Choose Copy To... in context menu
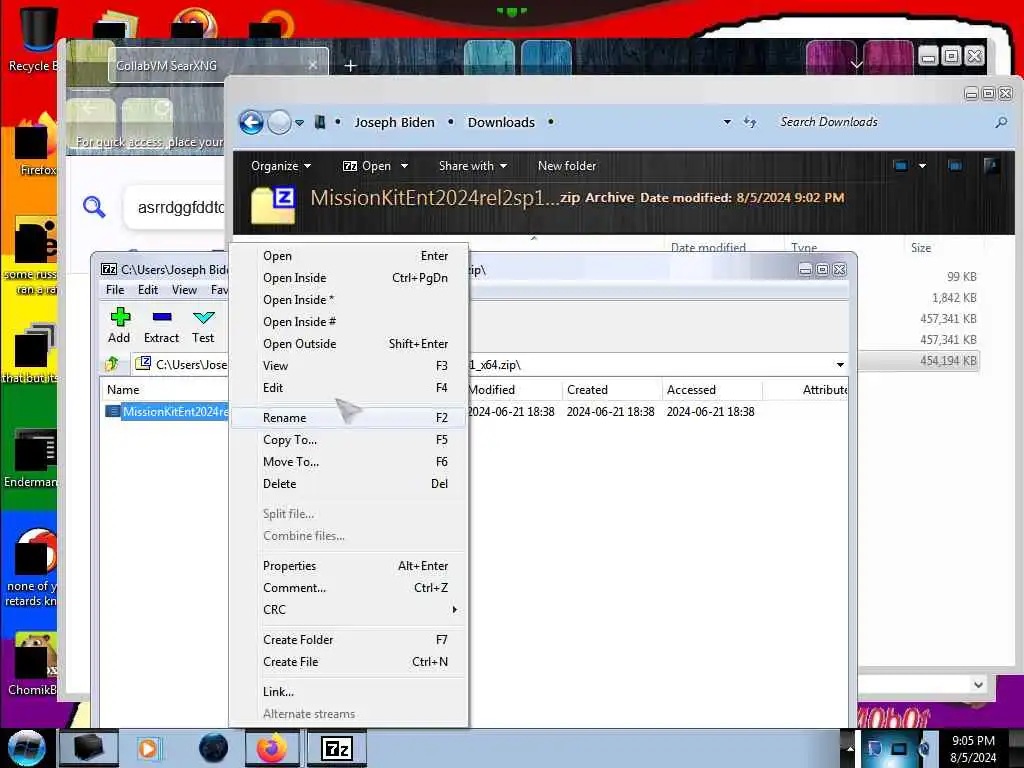This screenshot has height=768, width=1024. click(x=349, y=440)
